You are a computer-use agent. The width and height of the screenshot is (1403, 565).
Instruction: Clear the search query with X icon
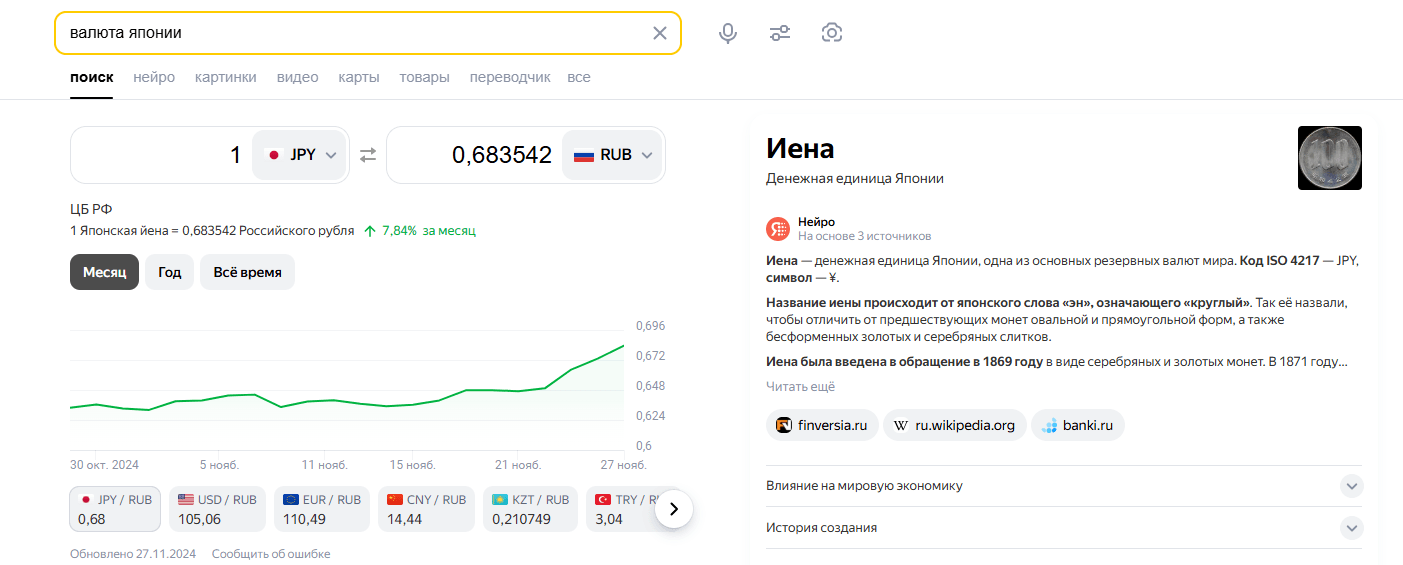(660, 33)
